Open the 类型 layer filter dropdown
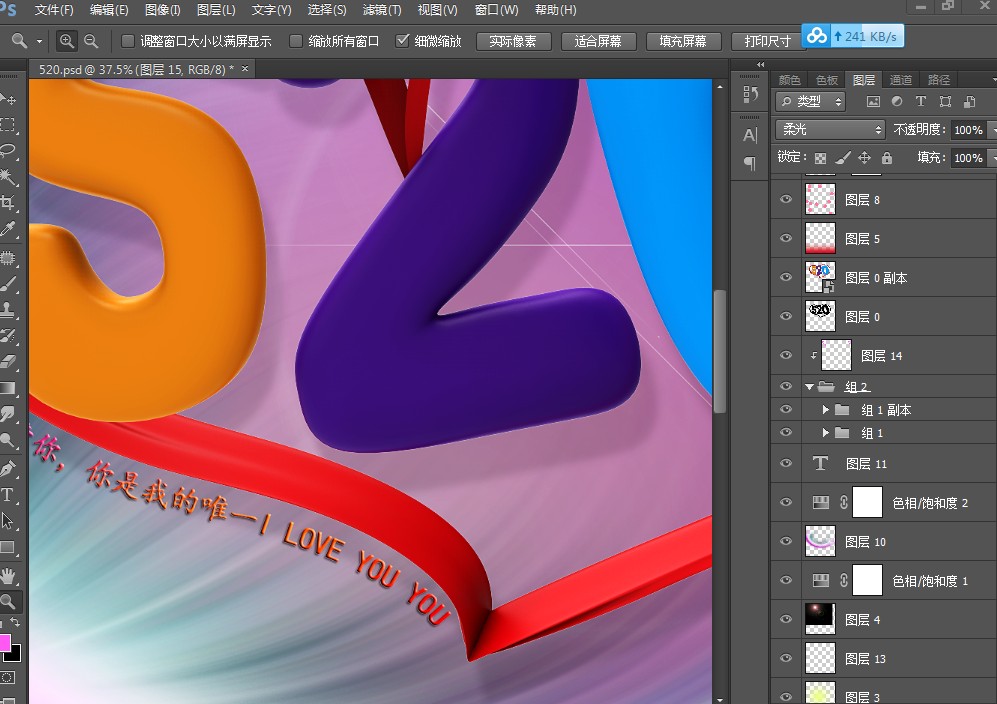Viewport: 997px width, 704px height. (811, 102)
